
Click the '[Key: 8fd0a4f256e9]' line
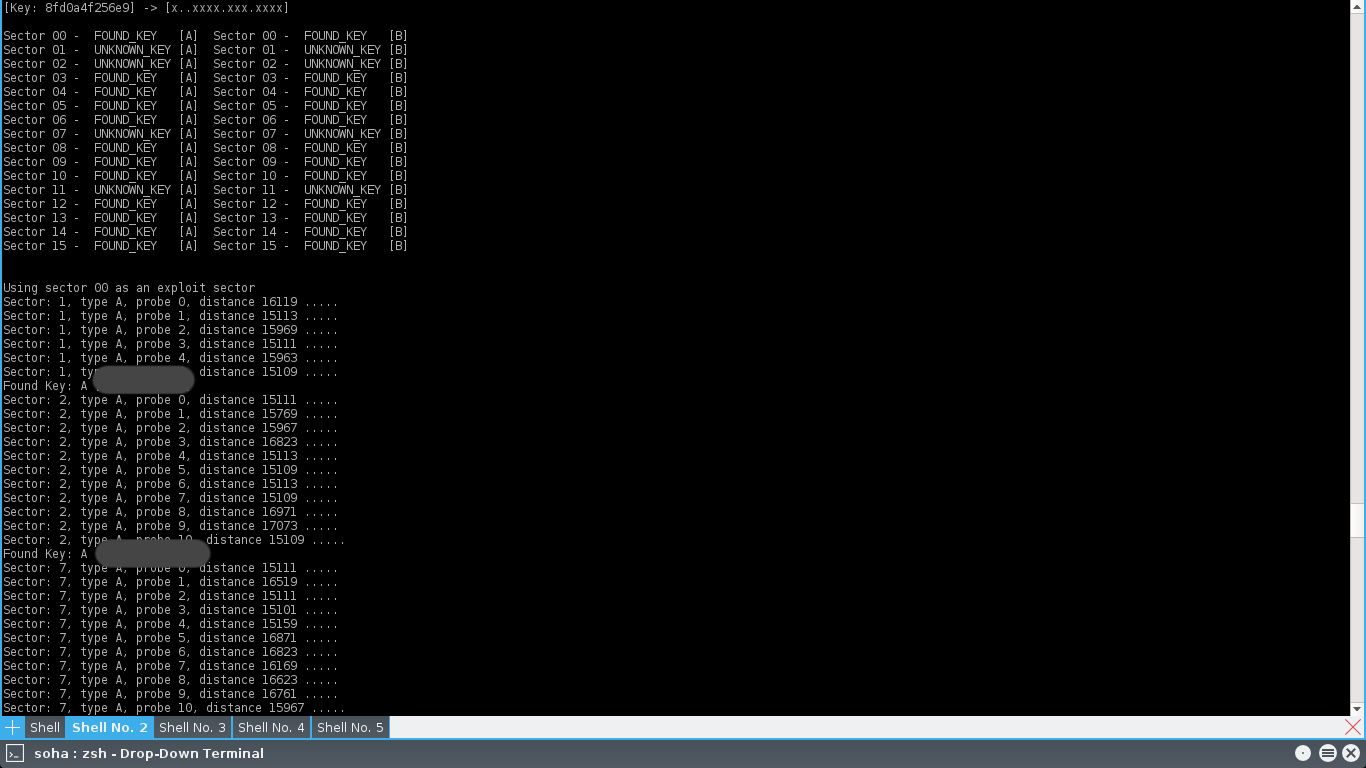[x=146, y=8]
